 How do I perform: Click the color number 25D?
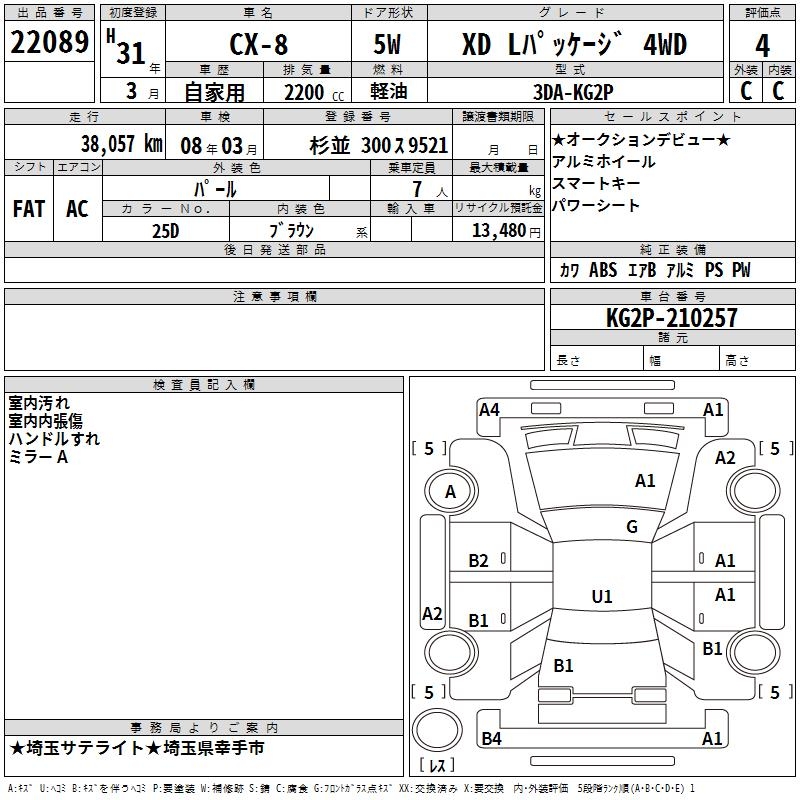[165, 231]
